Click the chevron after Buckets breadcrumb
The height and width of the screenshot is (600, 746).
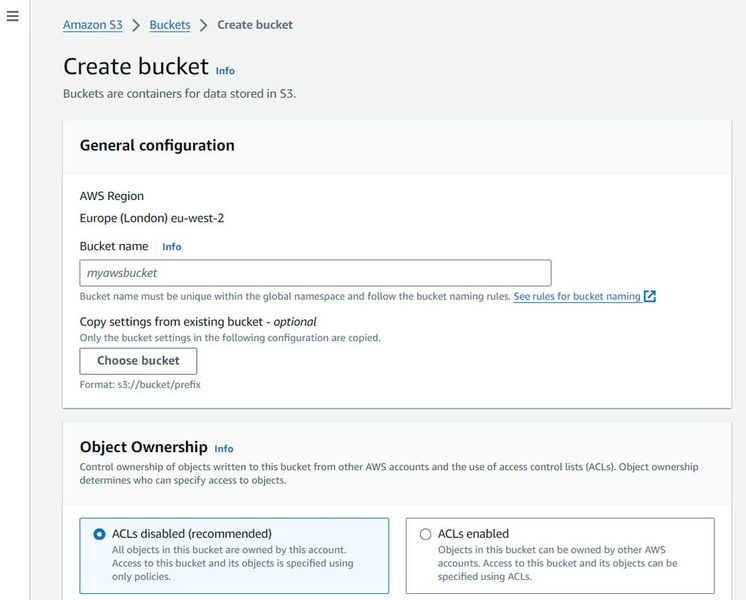pyautogui.click(x=203, y=25)
